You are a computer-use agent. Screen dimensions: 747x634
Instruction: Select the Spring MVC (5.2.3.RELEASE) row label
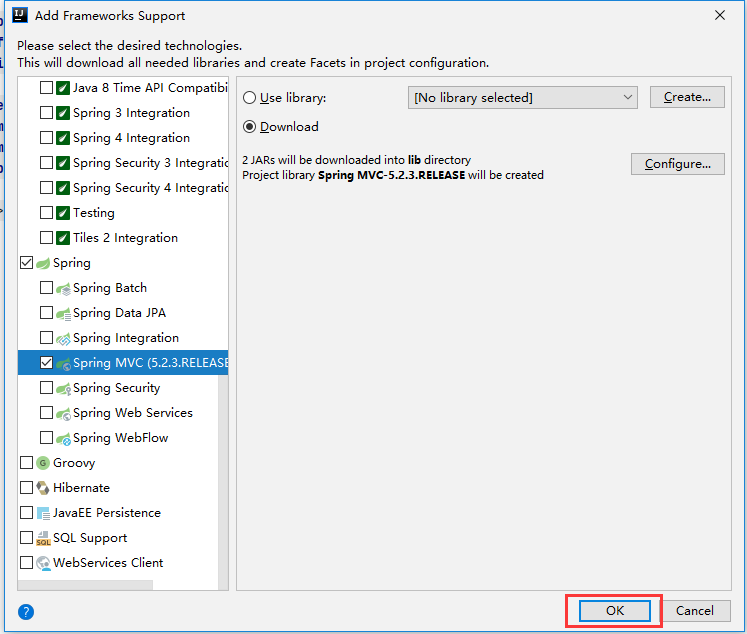tap(151, 363)
